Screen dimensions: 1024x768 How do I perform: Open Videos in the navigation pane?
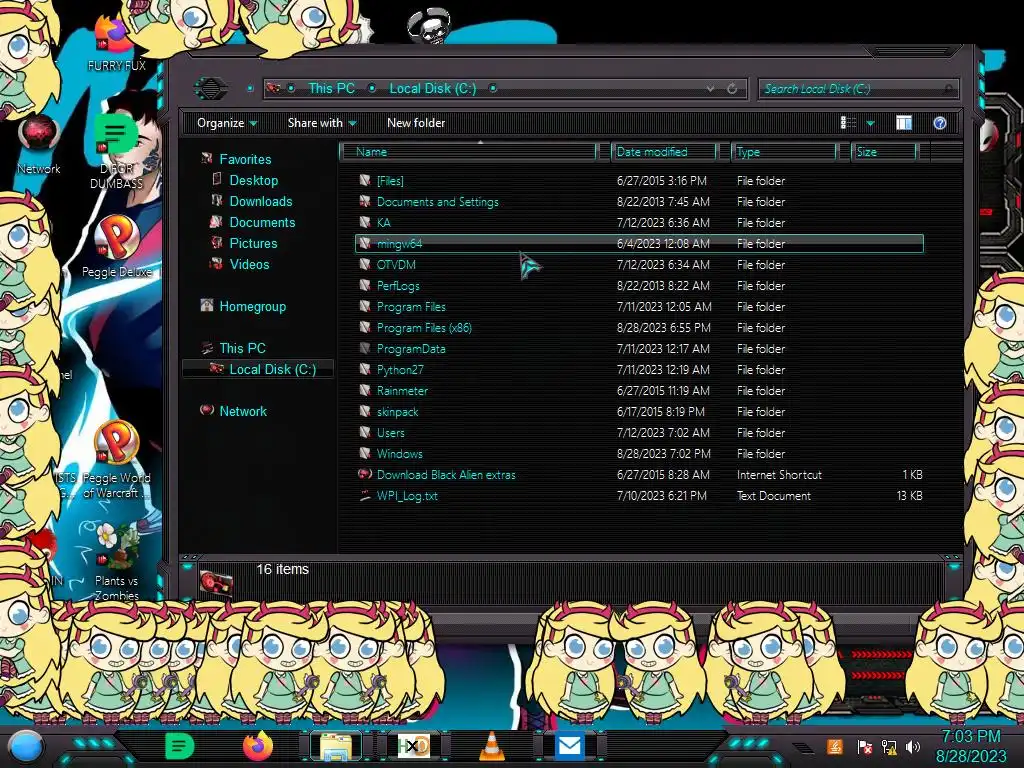tap(249, 264)
